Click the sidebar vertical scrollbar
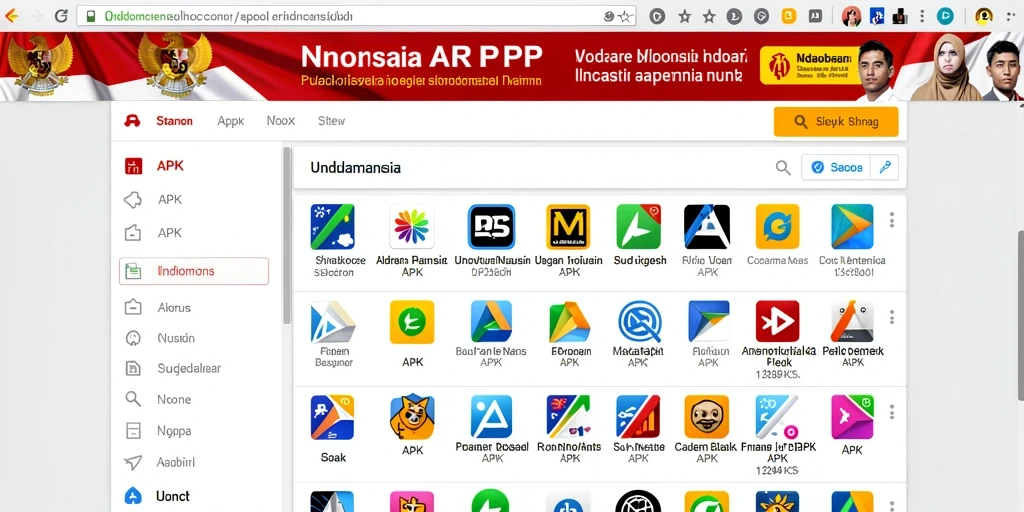This screenshot has width=1024, height=512. click(x=287, y=235)
